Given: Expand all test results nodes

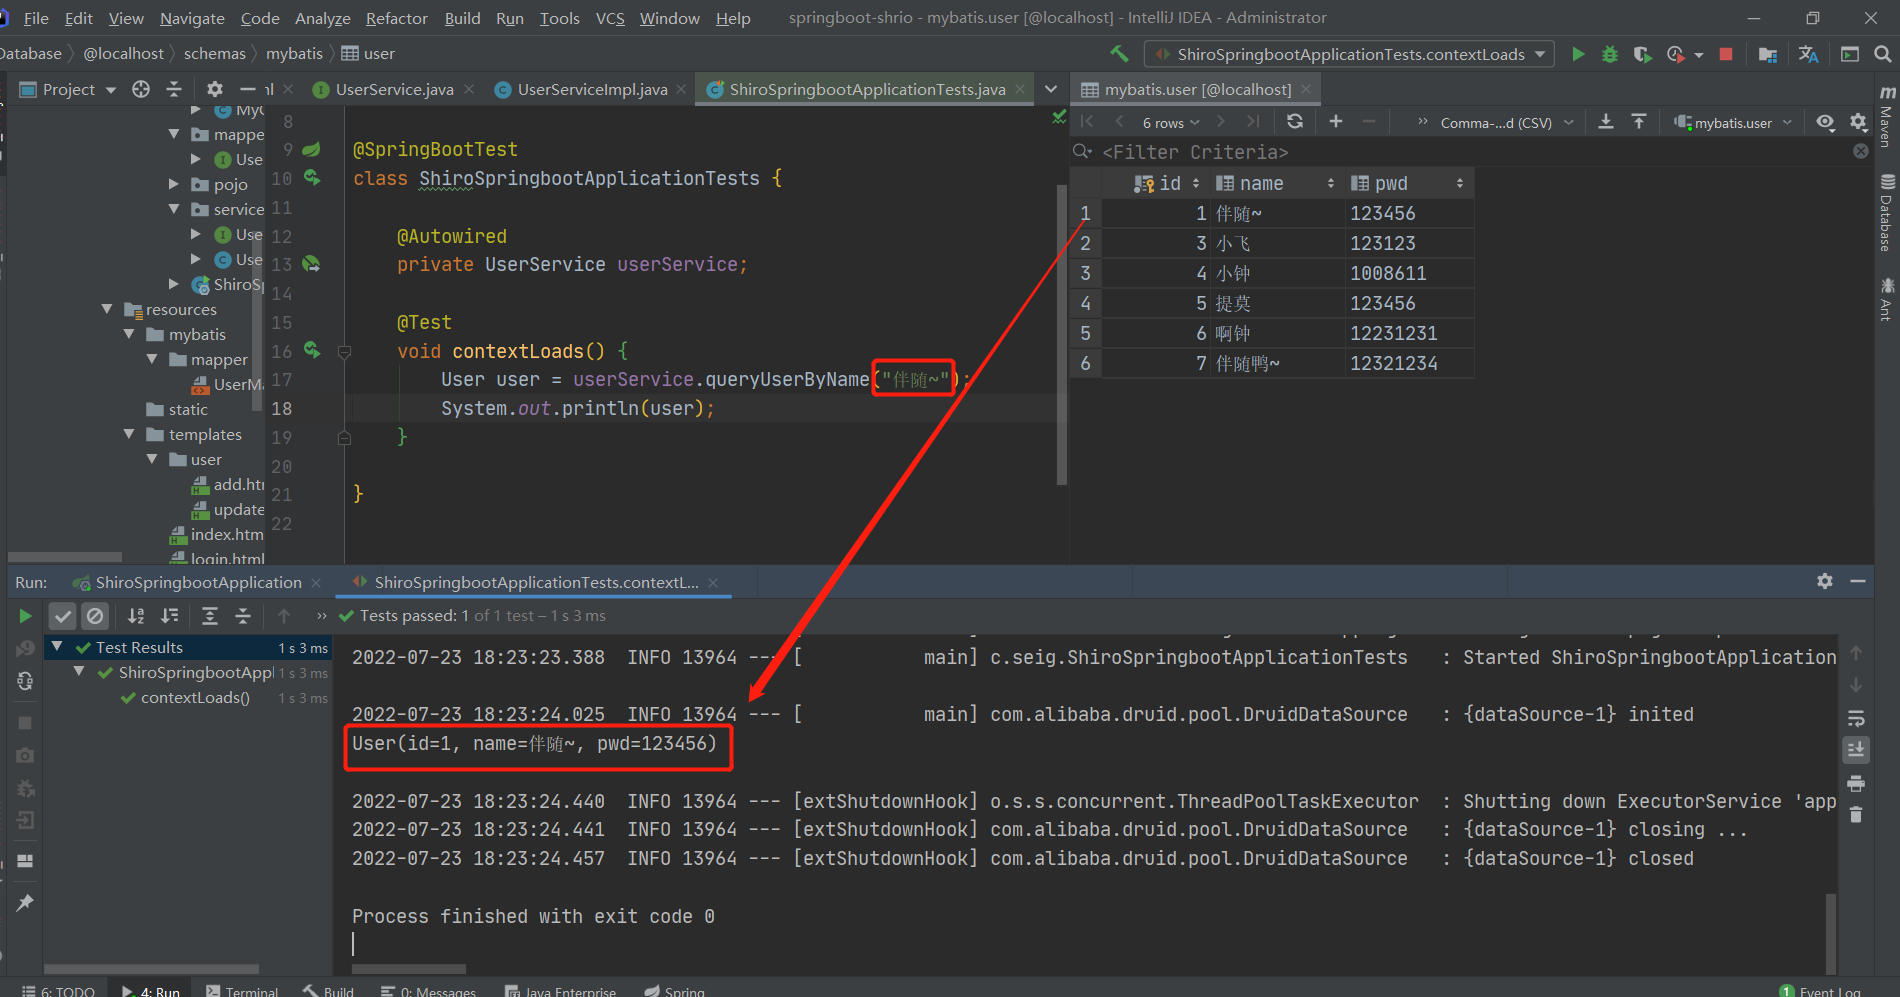Looking at the screenshot, I should (x=210, y=616).
